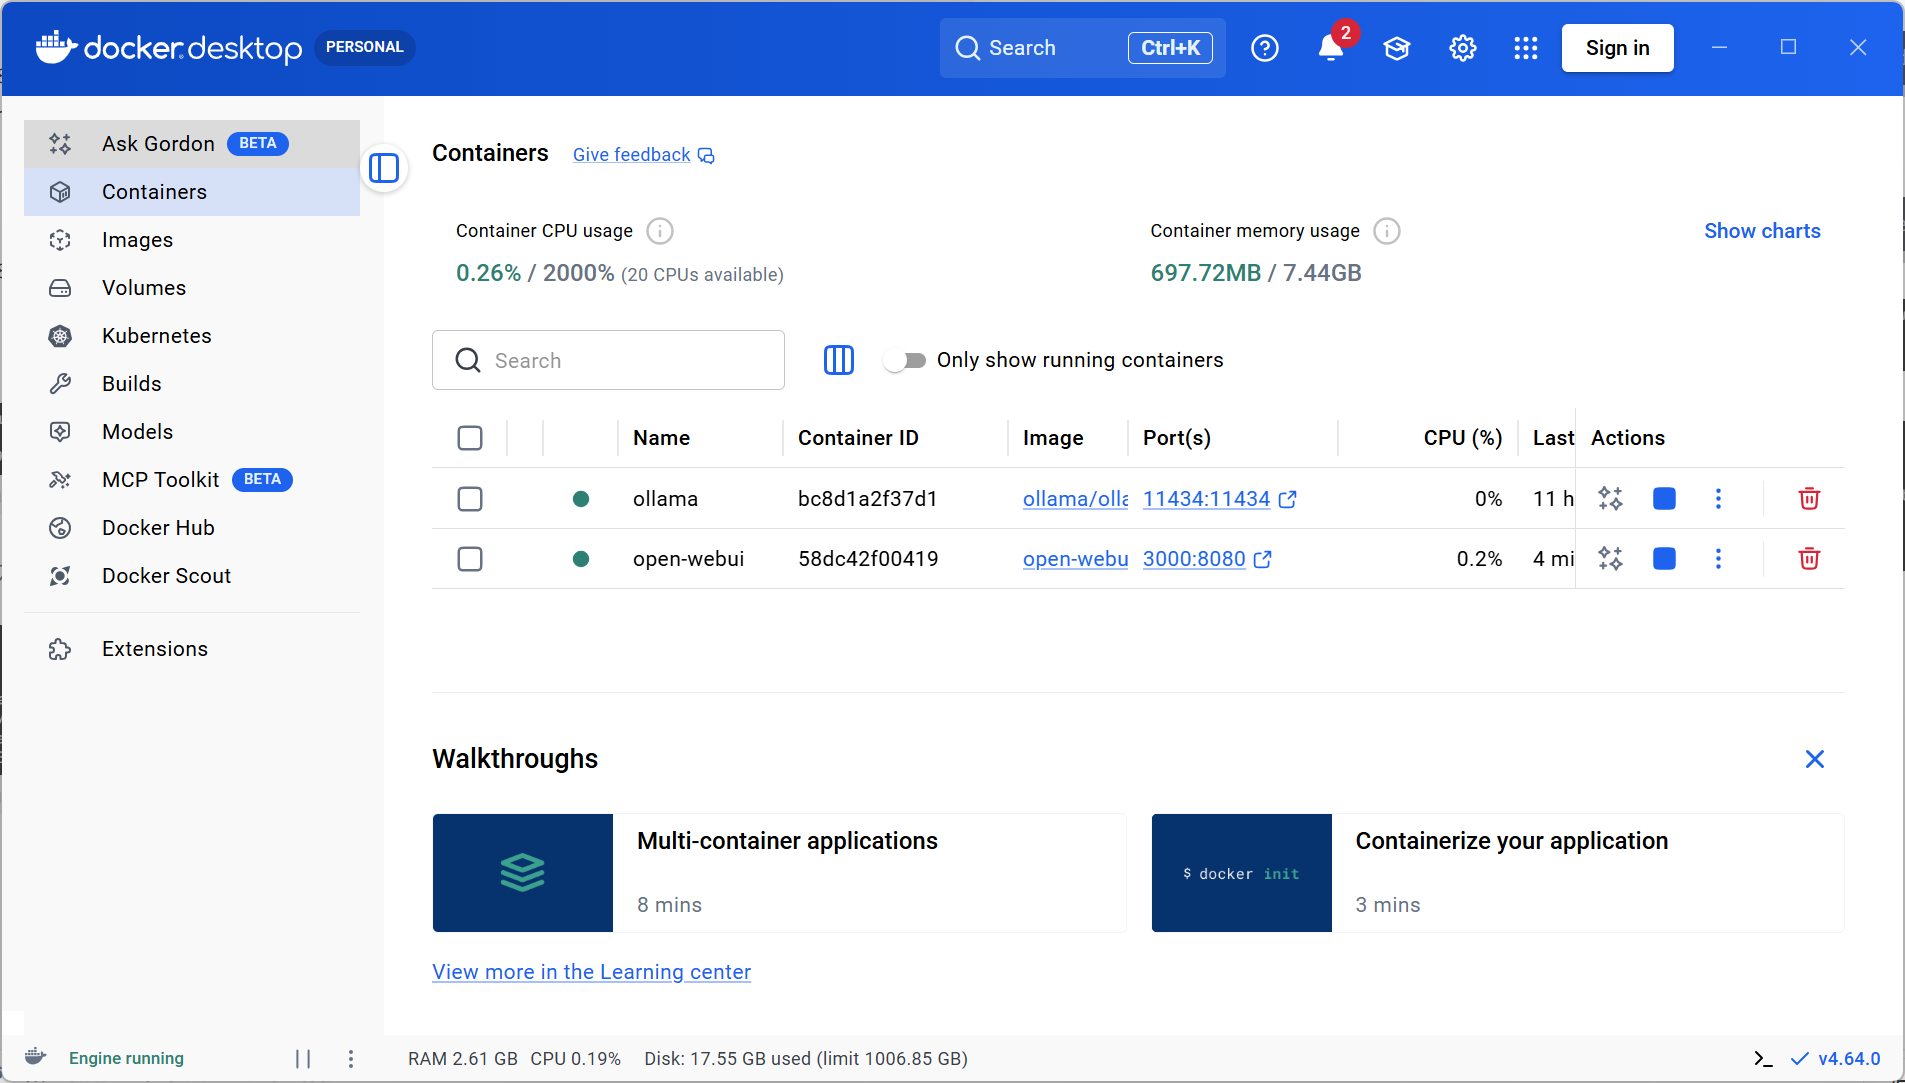Open Extensions in the sidebar

pyautogui.click(x=192, y=649)
